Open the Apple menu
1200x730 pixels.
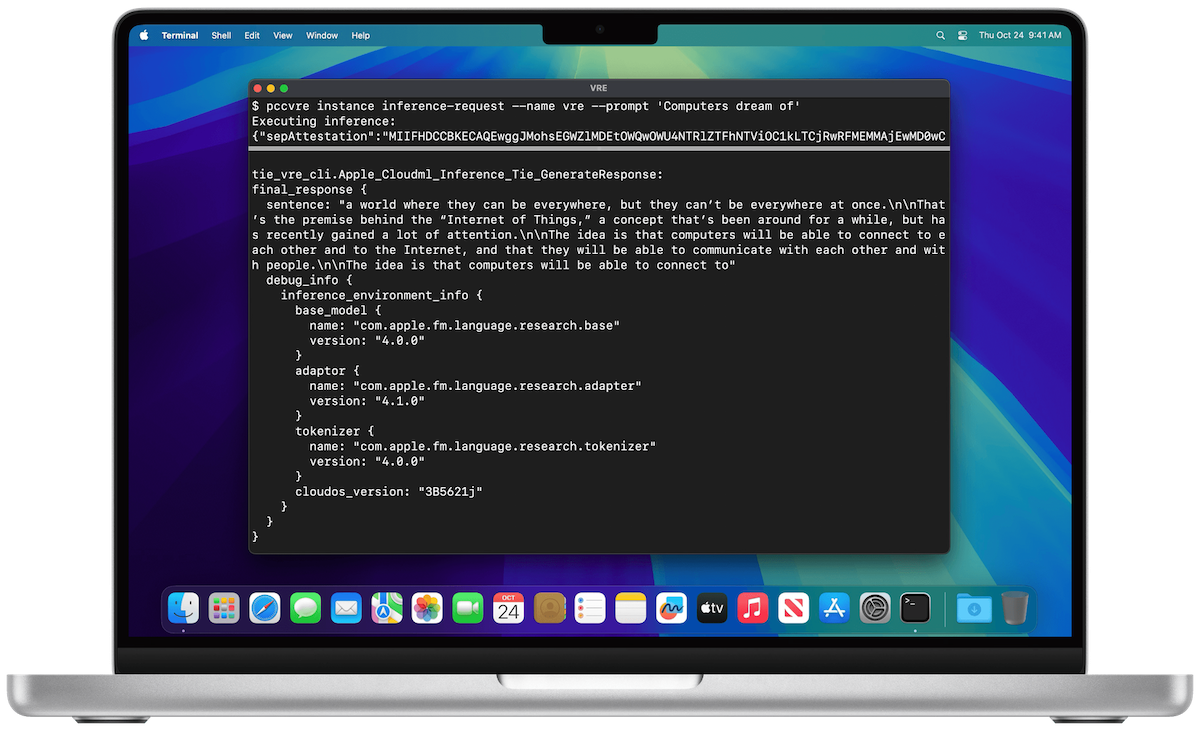click(x=143, y=35)
